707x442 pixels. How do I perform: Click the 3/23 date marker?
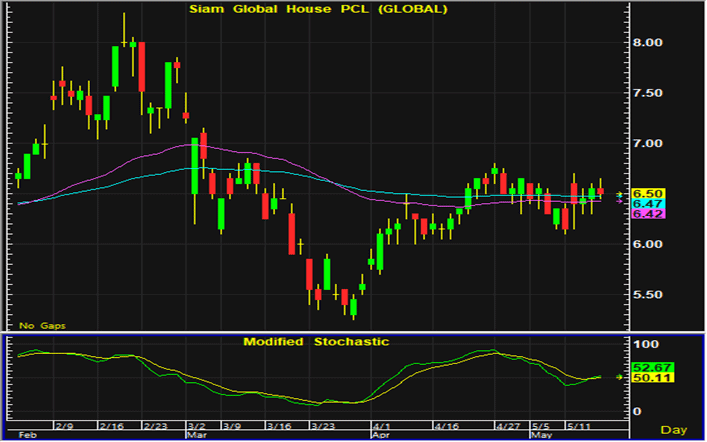coord(323,426)
